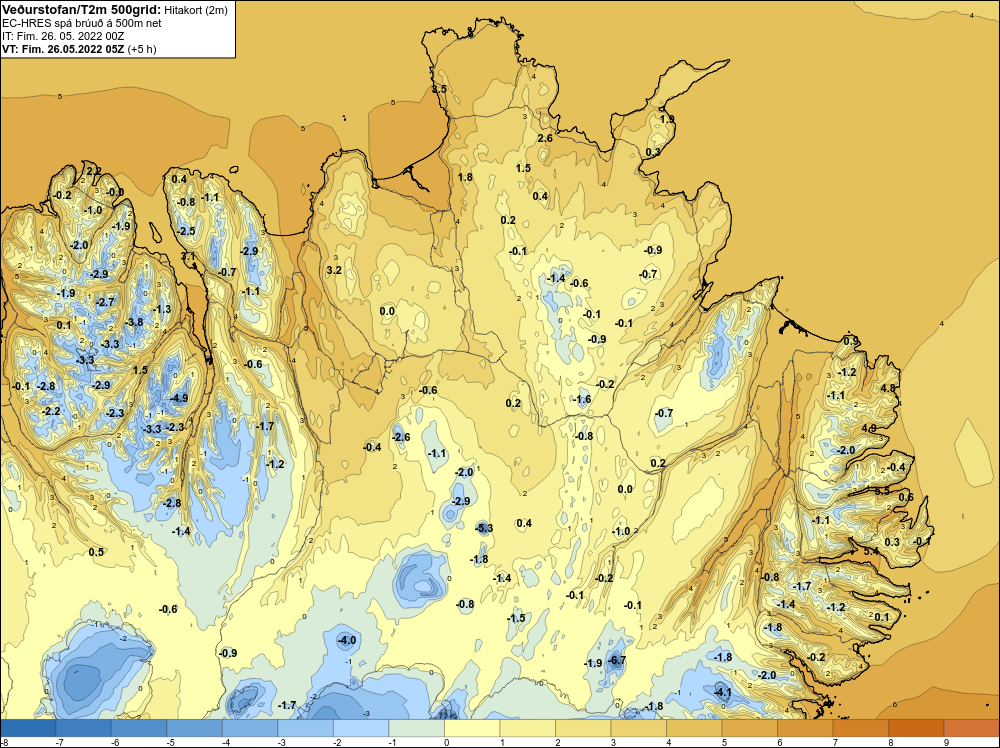Click the 4.8 temperature label on map
Screen dimensions: 1000x748
[x=888, y=388]
